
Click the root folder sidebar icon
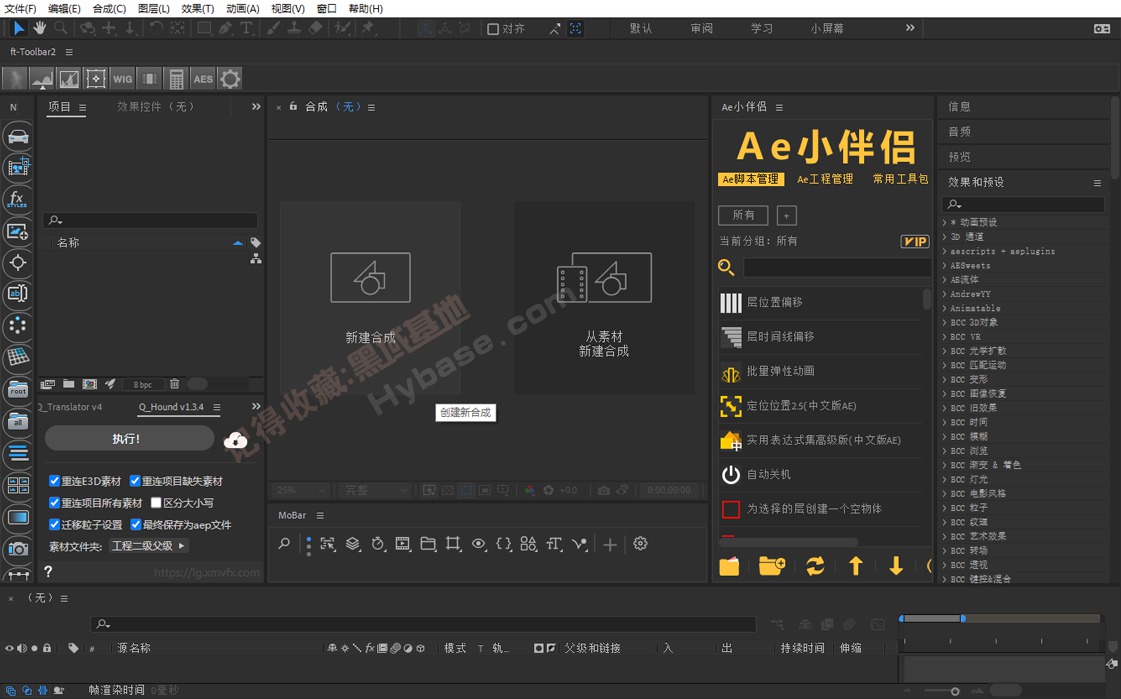[18, 390]
